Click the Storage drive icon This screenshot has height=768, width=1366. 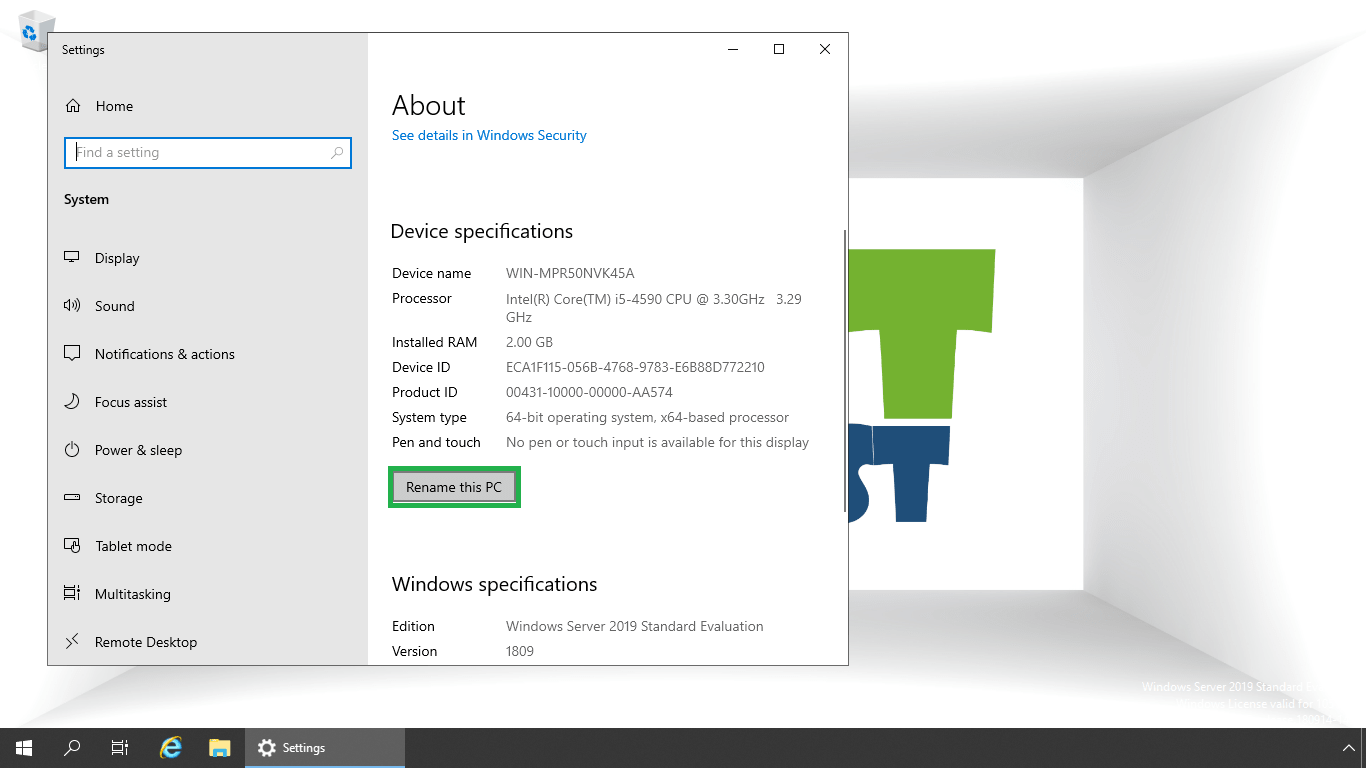click(72, 497)
